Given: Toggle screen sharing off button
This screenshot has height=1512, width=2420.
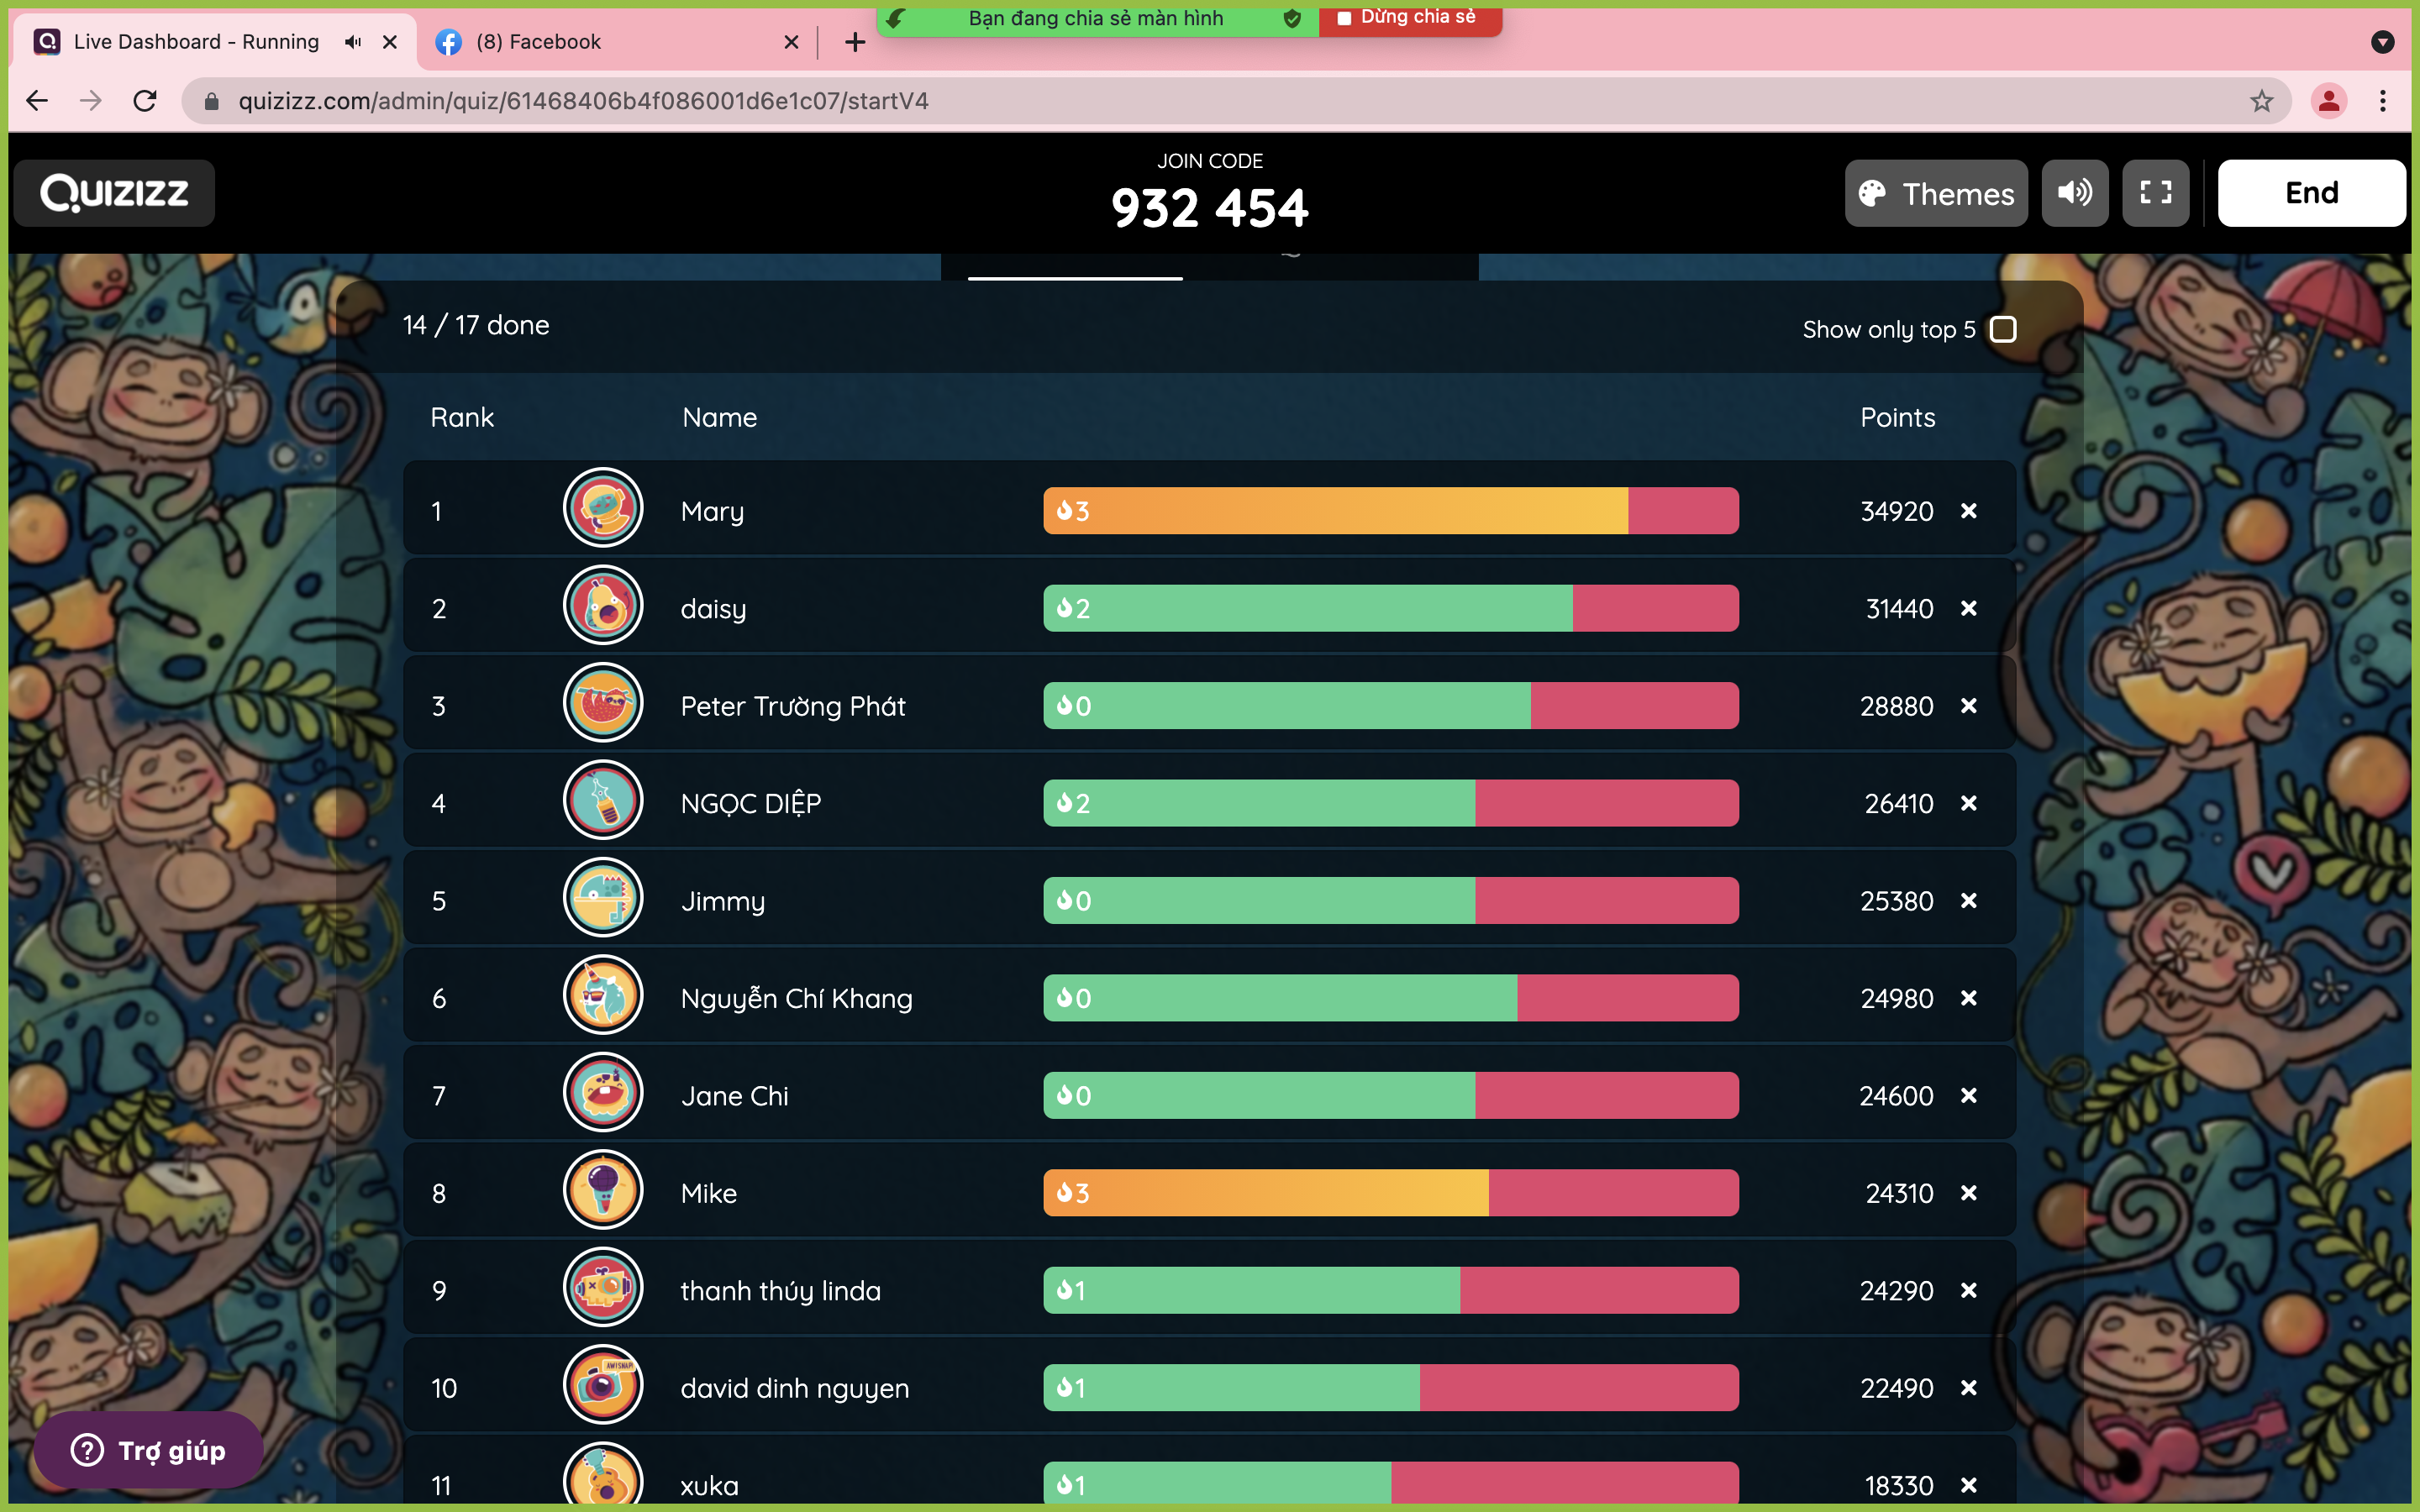Looking at the screenshot, I should 1406,18.
